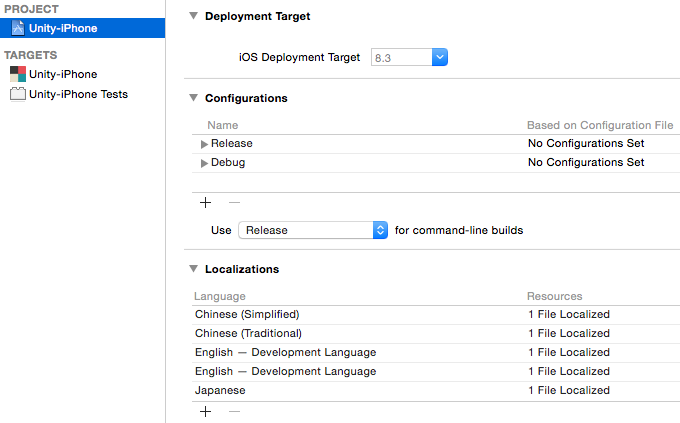This screenshot has width=680, height=423.
Task: Click '1 File Localized' for Japanese
Action: tap(569, 390)
